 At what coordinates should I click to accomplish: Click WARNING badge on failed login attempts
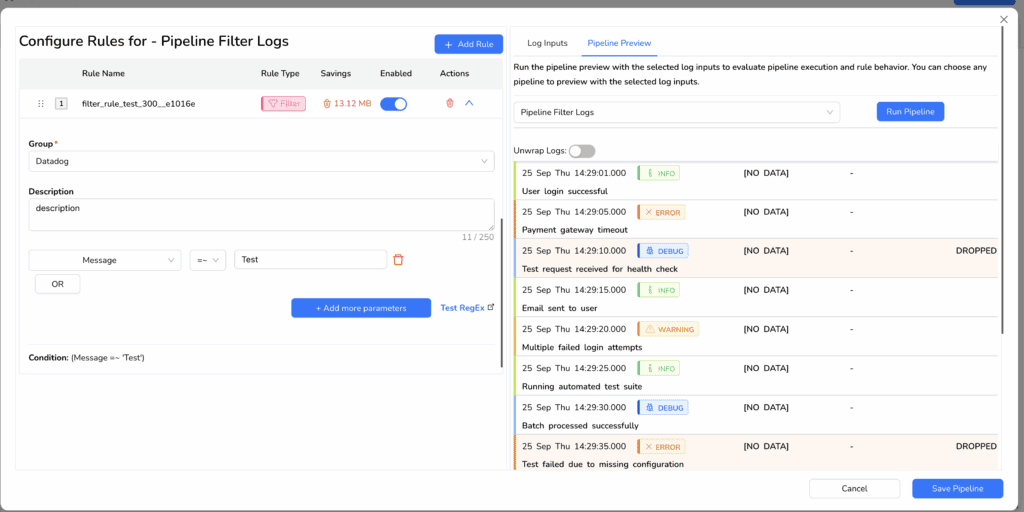click(668, 329)
